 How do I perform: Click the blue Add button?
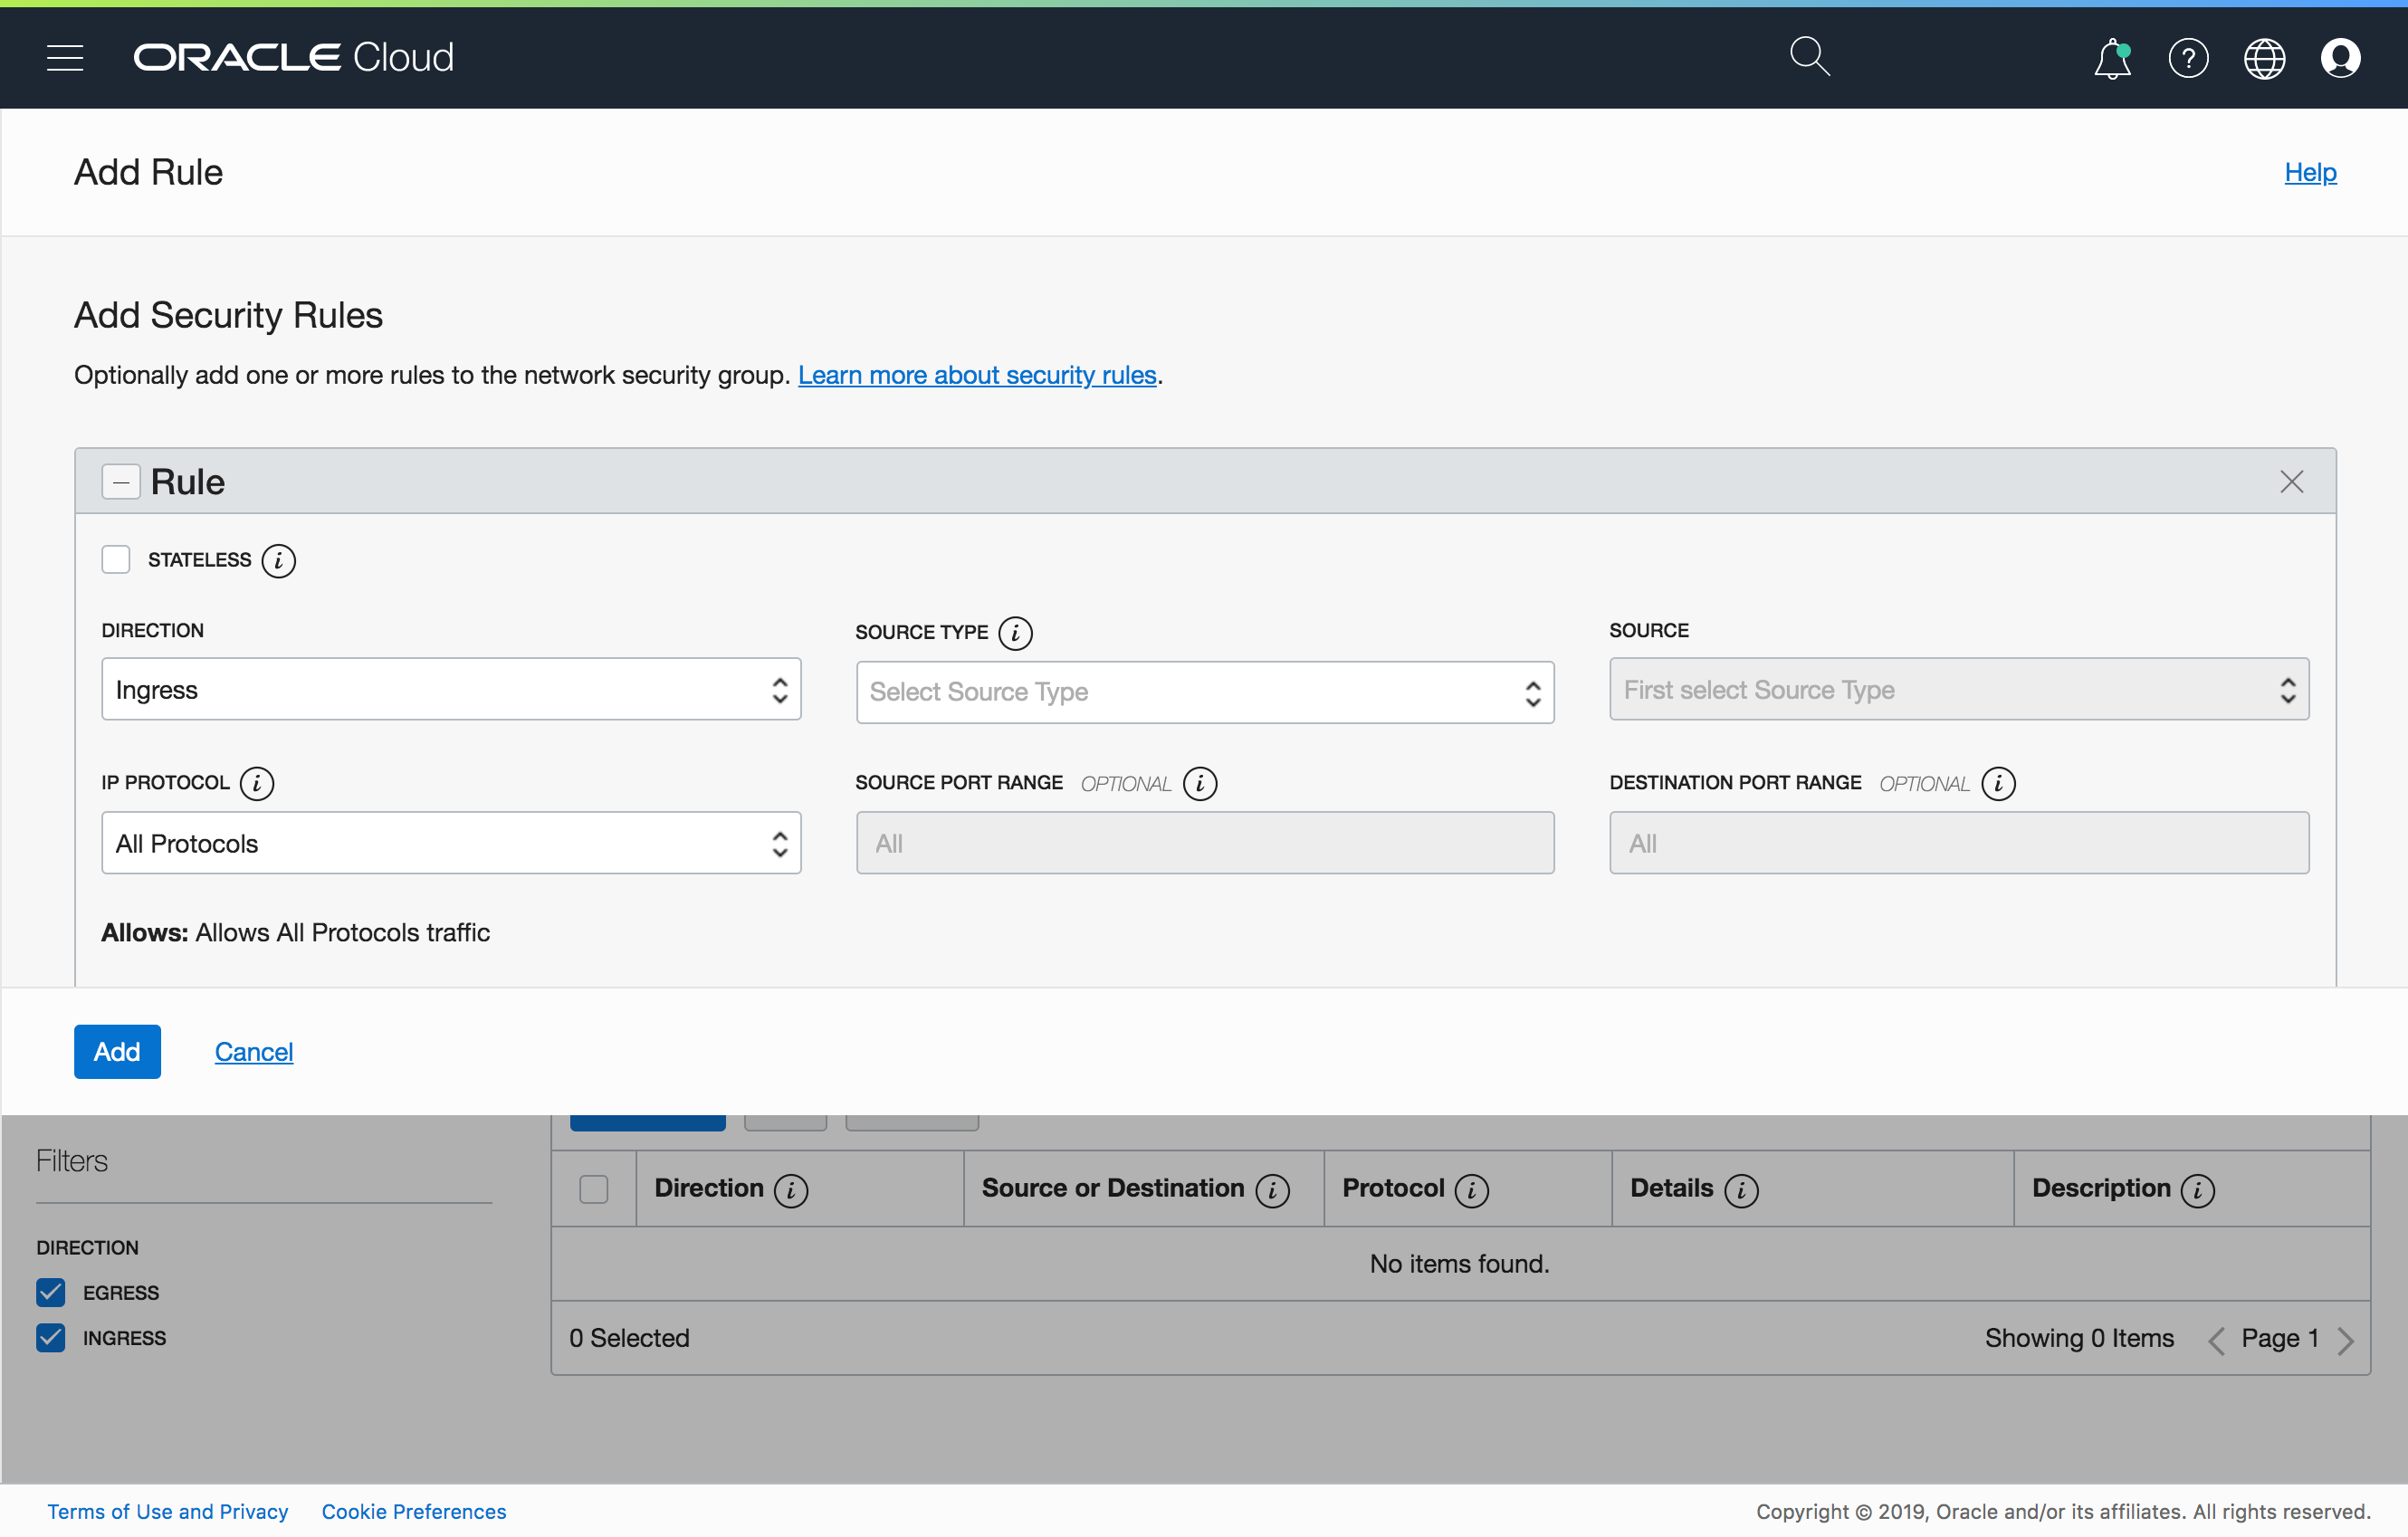tap(117, 1052)
